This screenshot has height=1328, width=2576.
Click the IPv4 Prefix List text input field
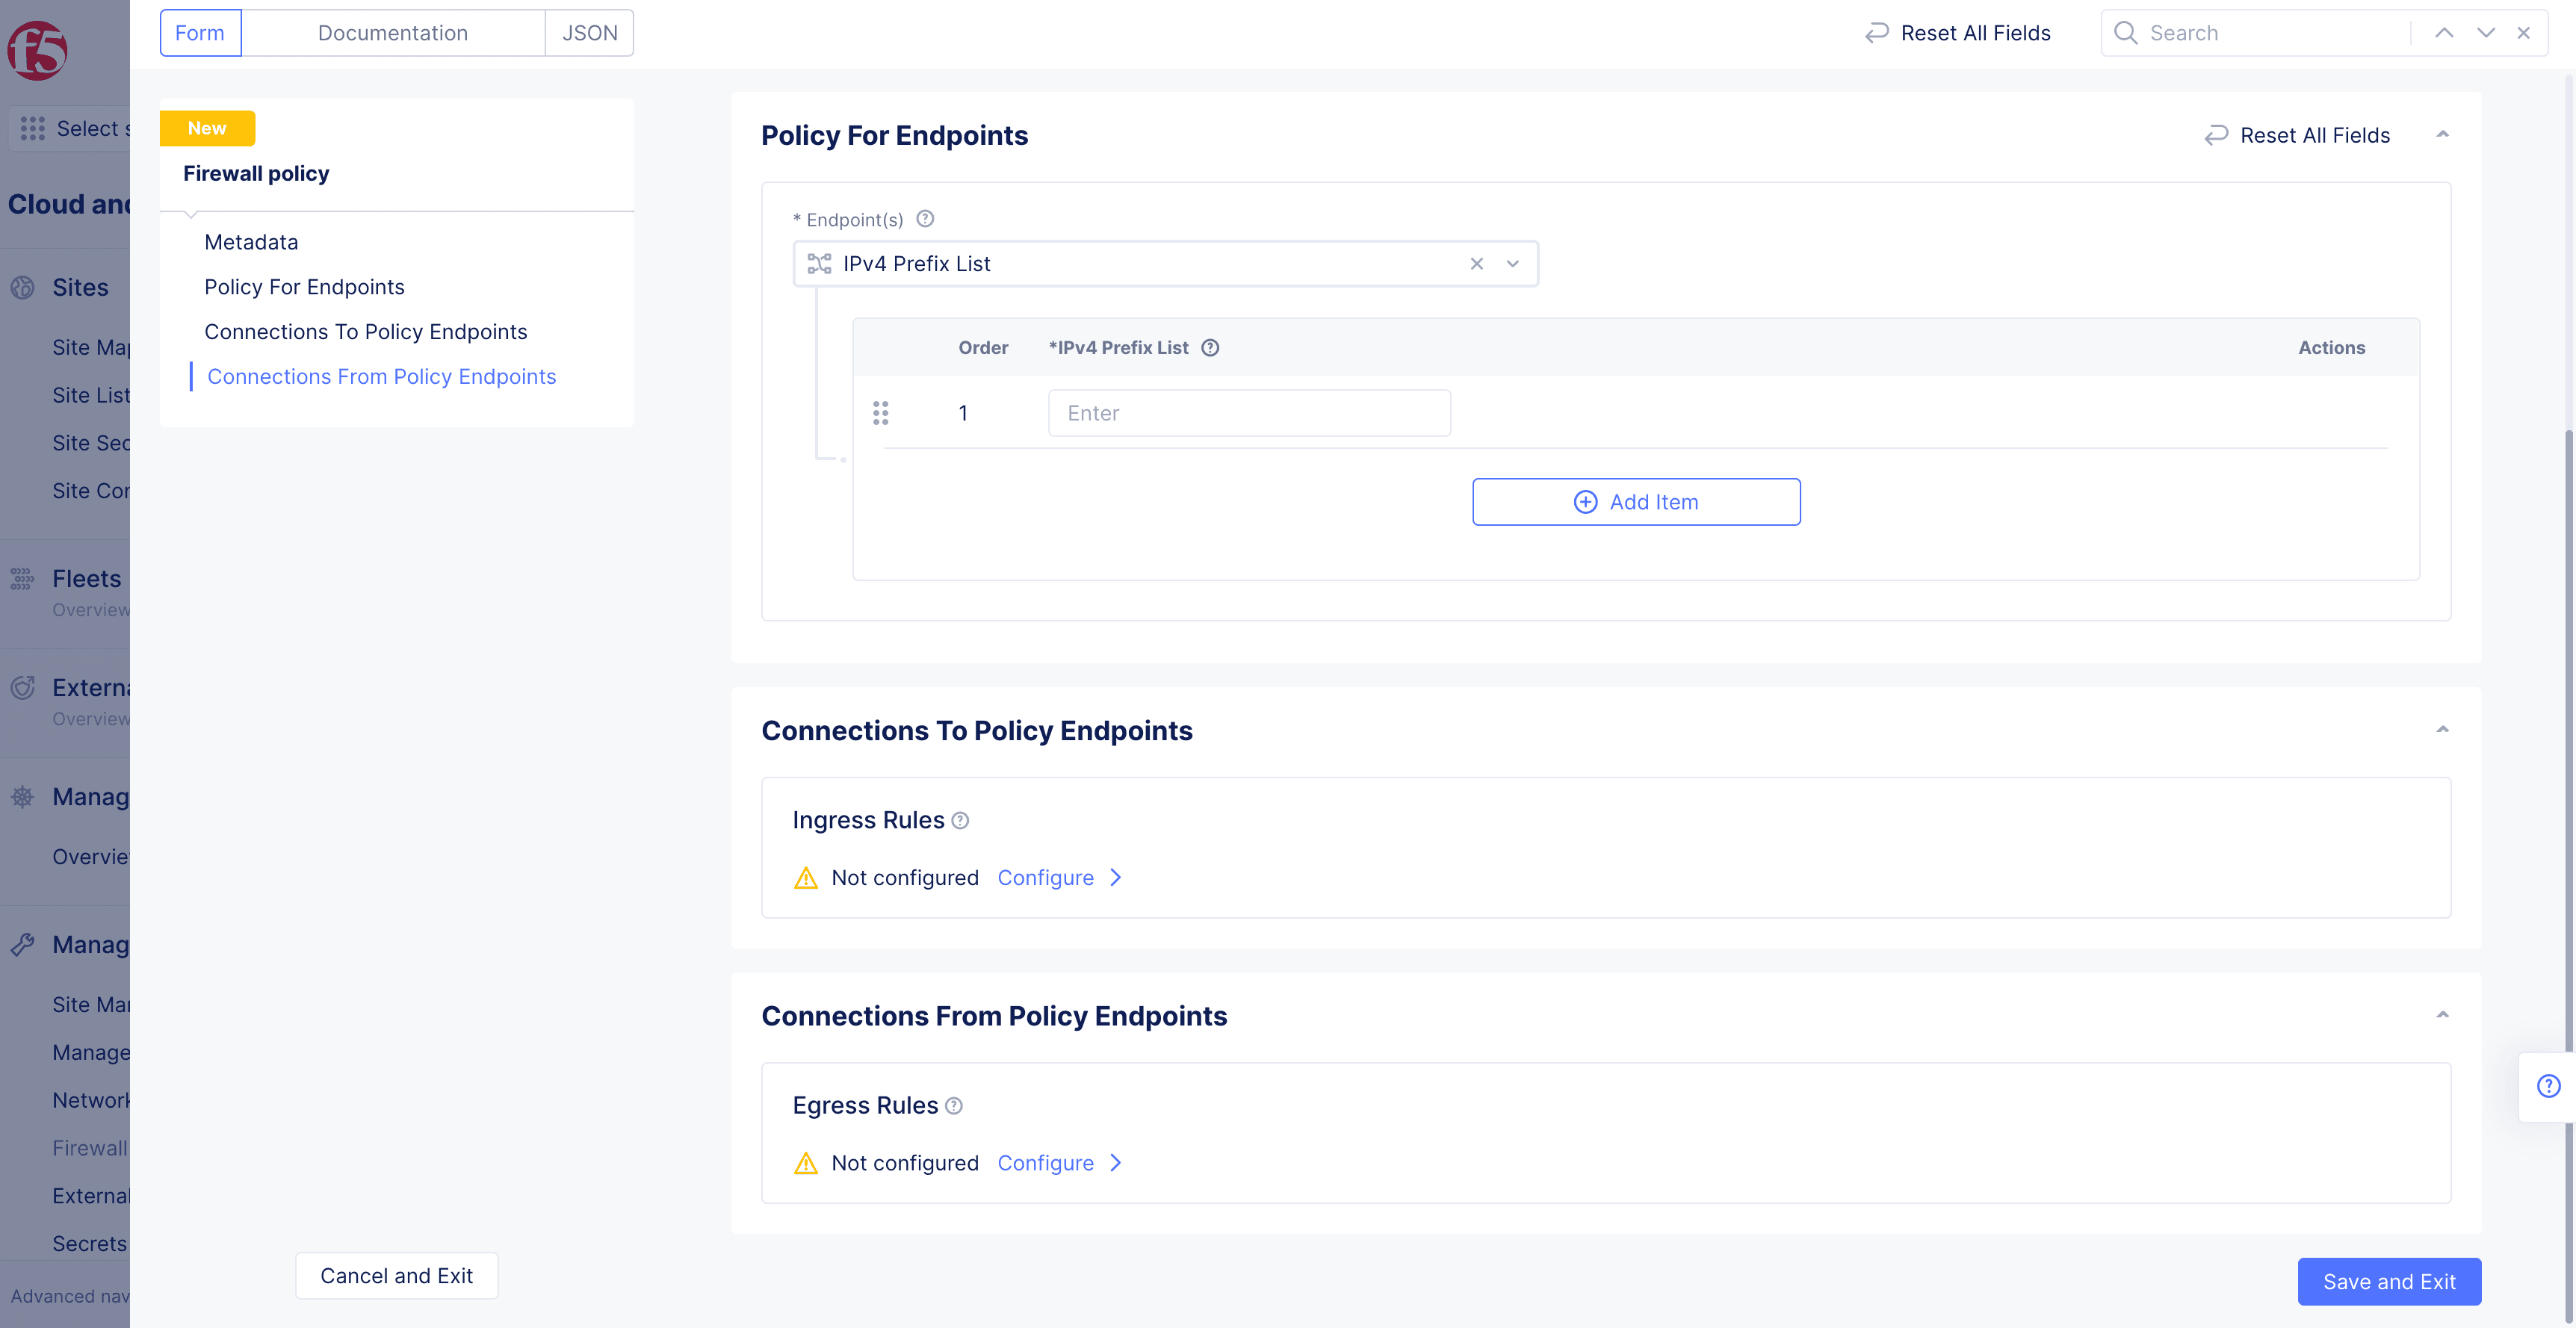[1248, 412]
